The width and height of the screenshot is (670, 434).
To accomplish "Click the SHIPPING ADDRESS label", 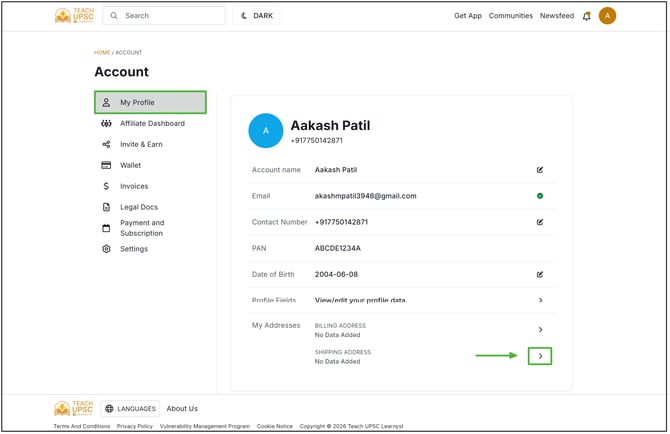I will (344, 353).
